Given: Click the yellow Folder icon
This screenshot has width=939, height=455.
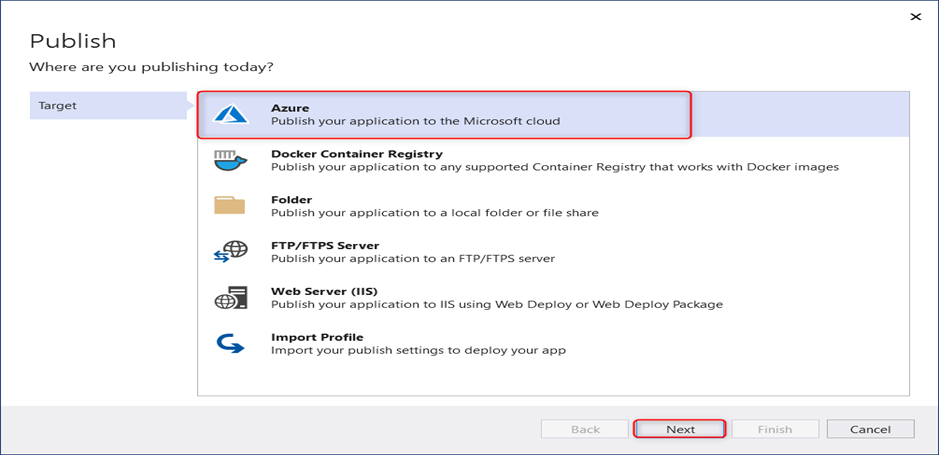Looking at the screenshot, I should (x=229, y=205).
